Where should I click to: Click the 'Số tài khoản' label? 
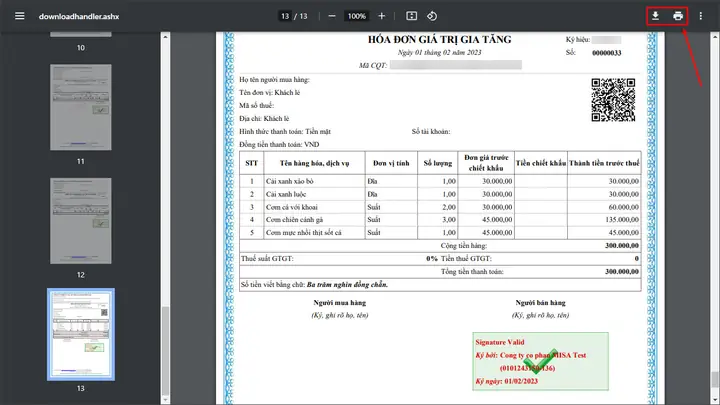point(431,131)
